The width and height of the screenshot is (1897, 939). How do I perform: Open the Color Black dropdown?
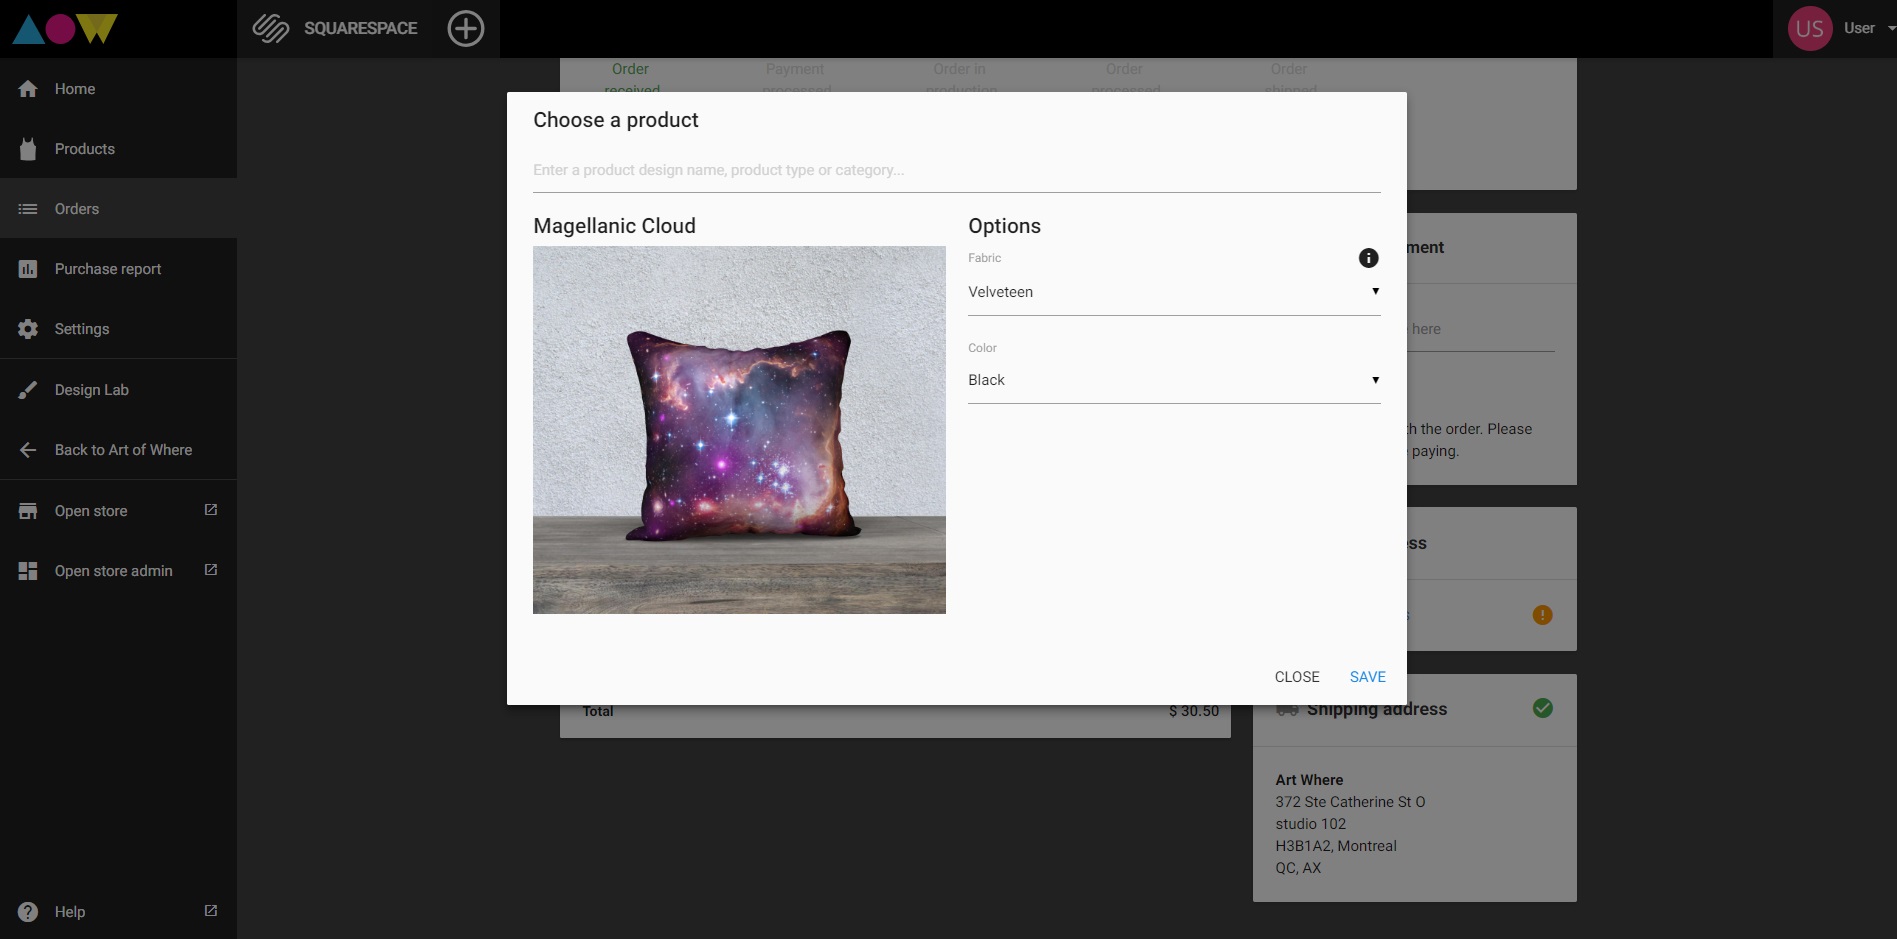[x=1174, y=380]
